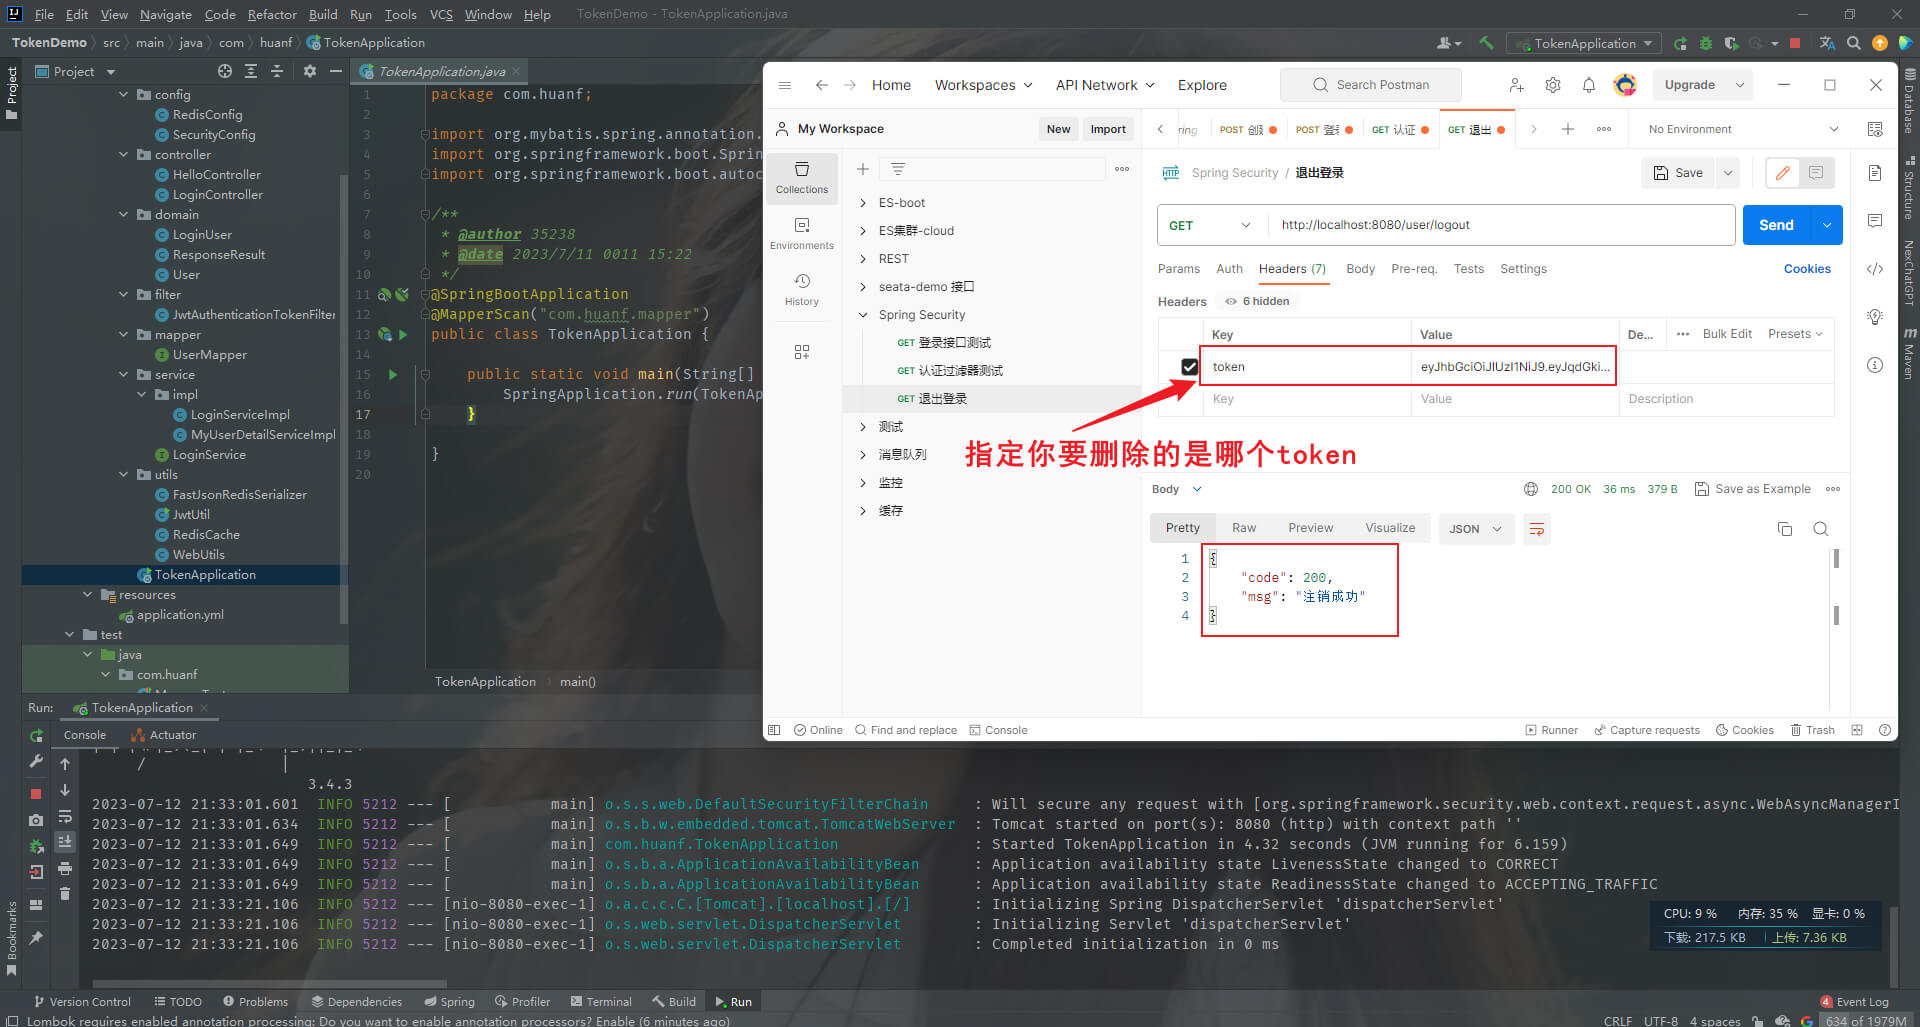Open the Postman notifications bell

(x=1589, y=85)
